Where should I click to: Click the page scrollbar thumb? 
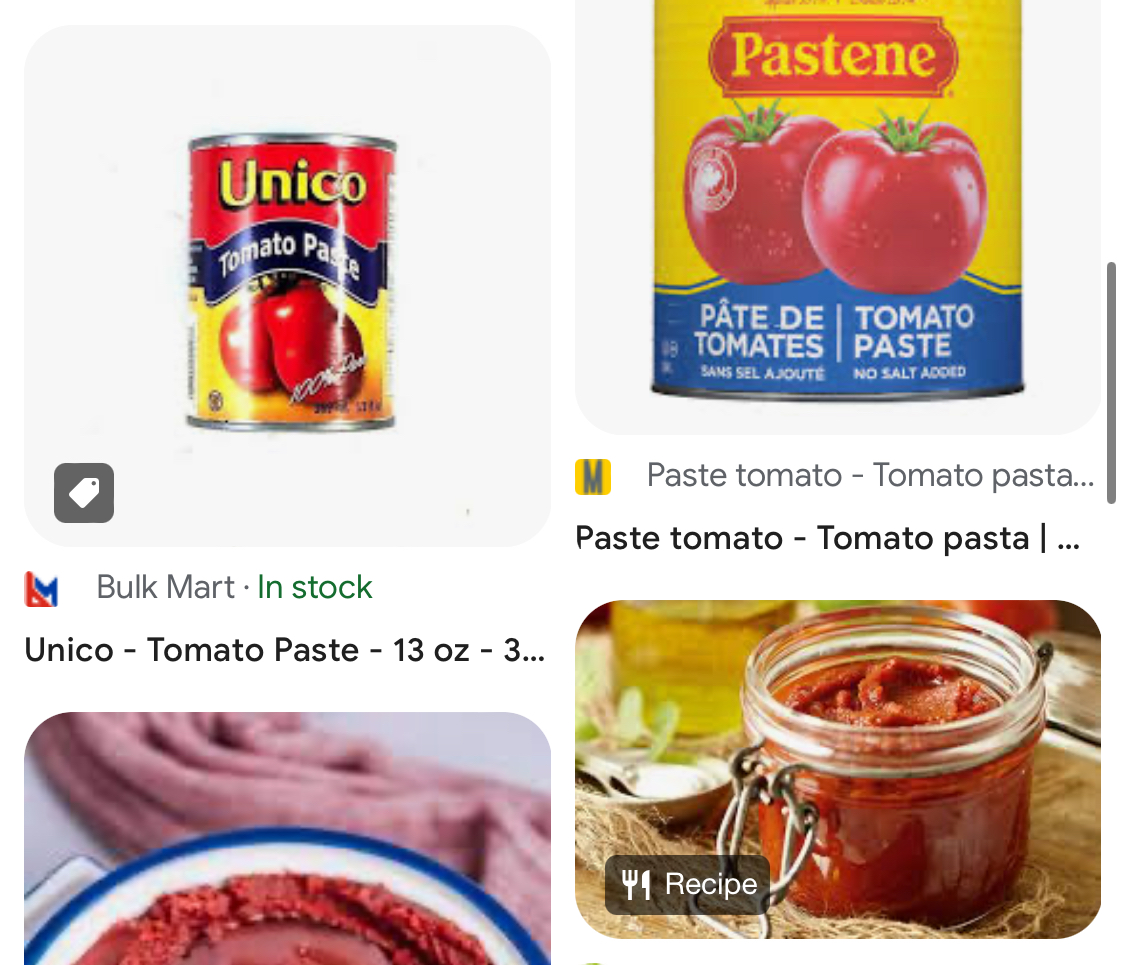tap(1111, 383)
